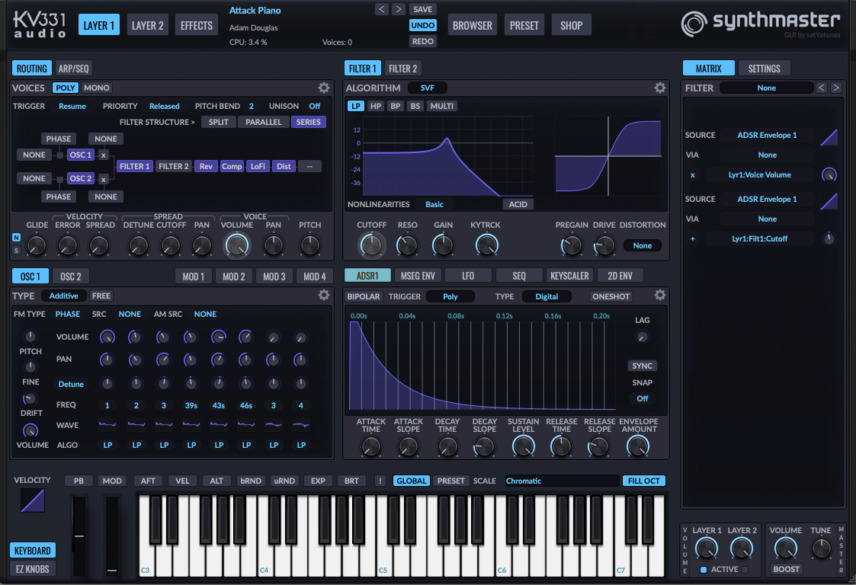Go to next preset arrow

coord(399,9)
